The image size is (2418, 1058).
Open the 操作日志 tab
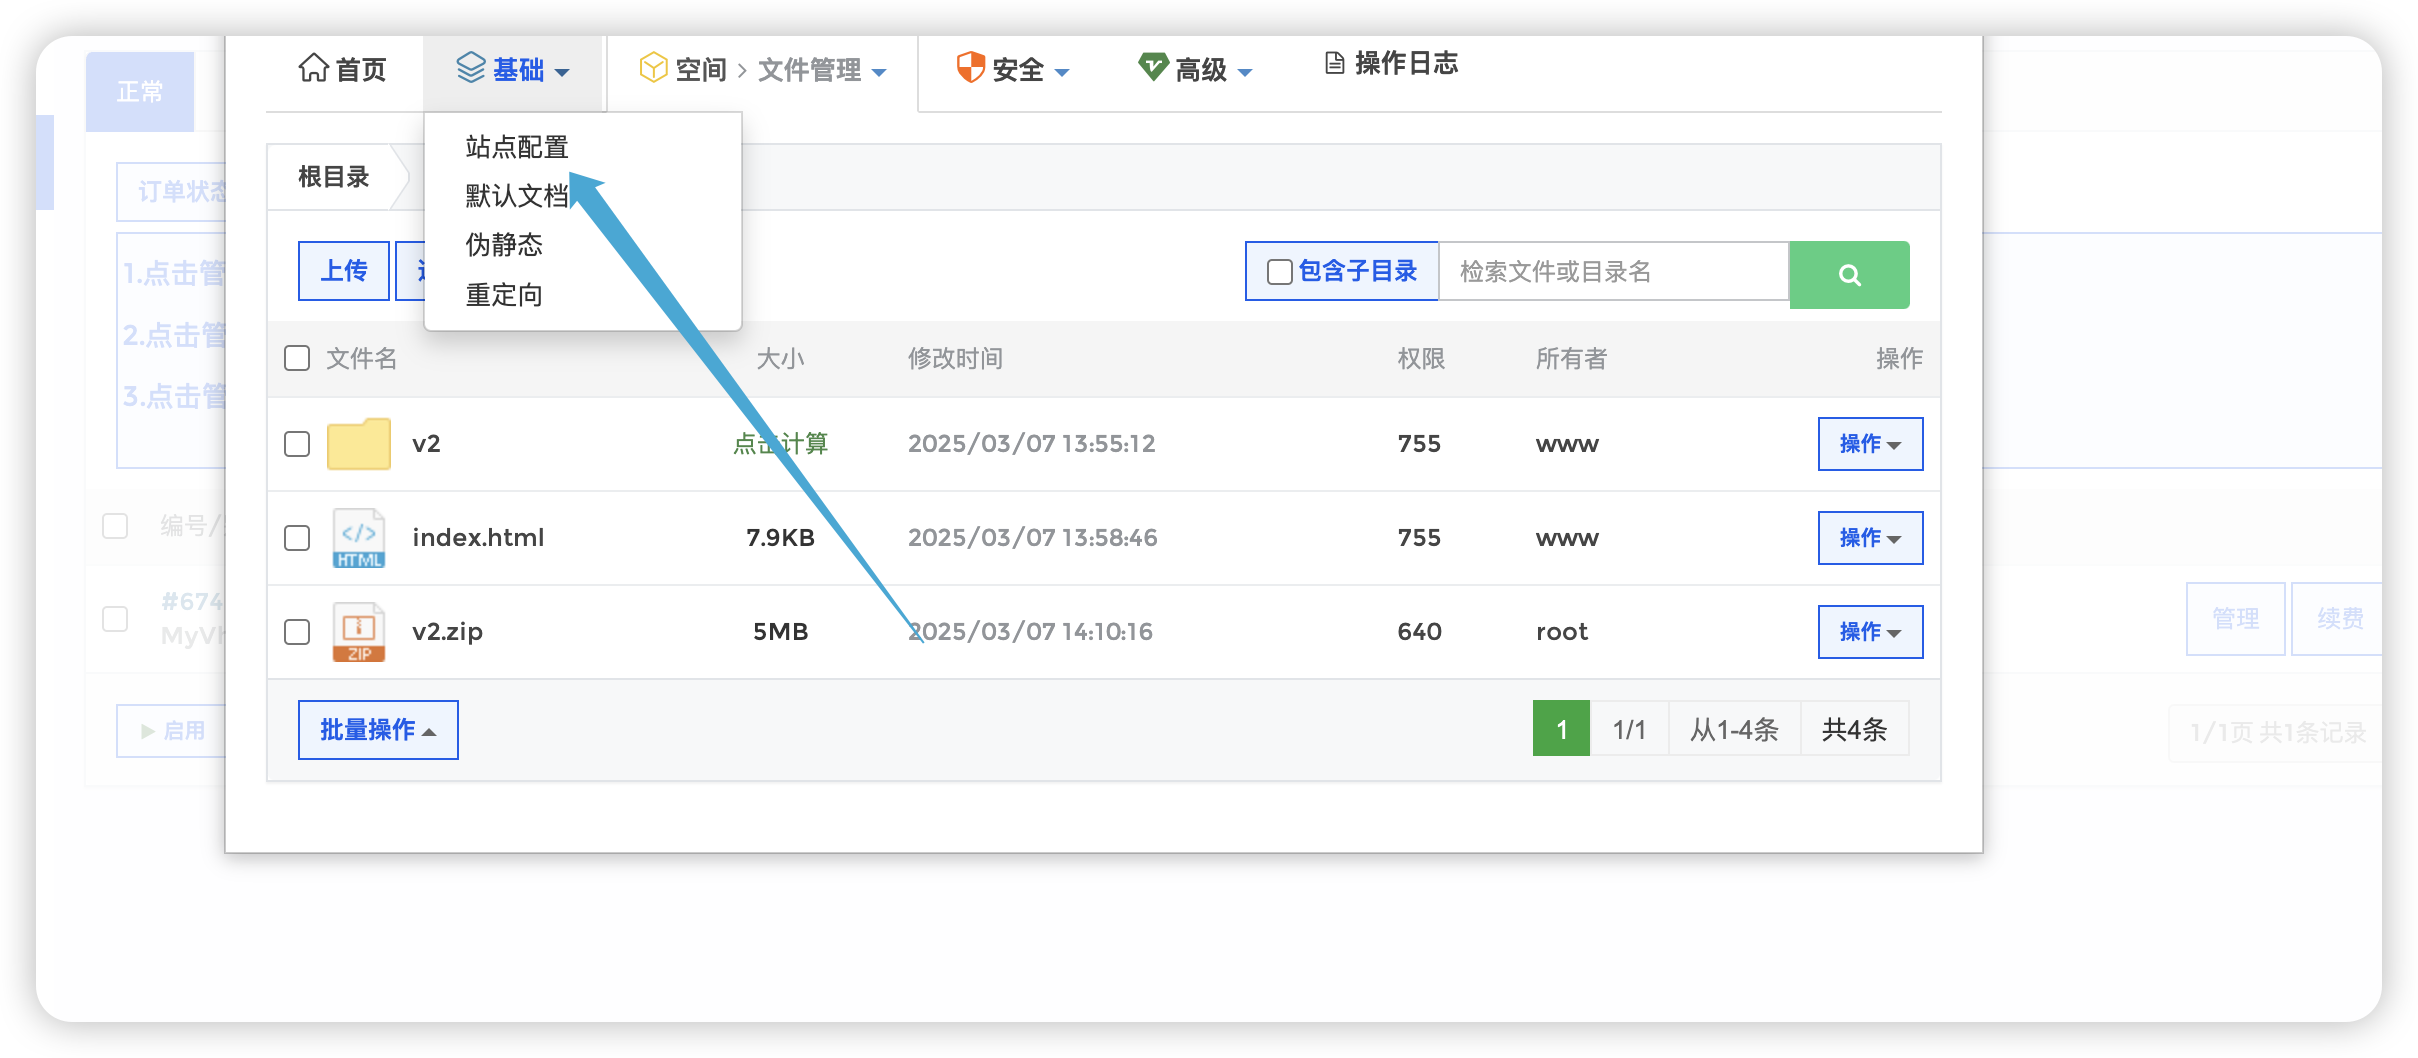[x=1391, y=63]
